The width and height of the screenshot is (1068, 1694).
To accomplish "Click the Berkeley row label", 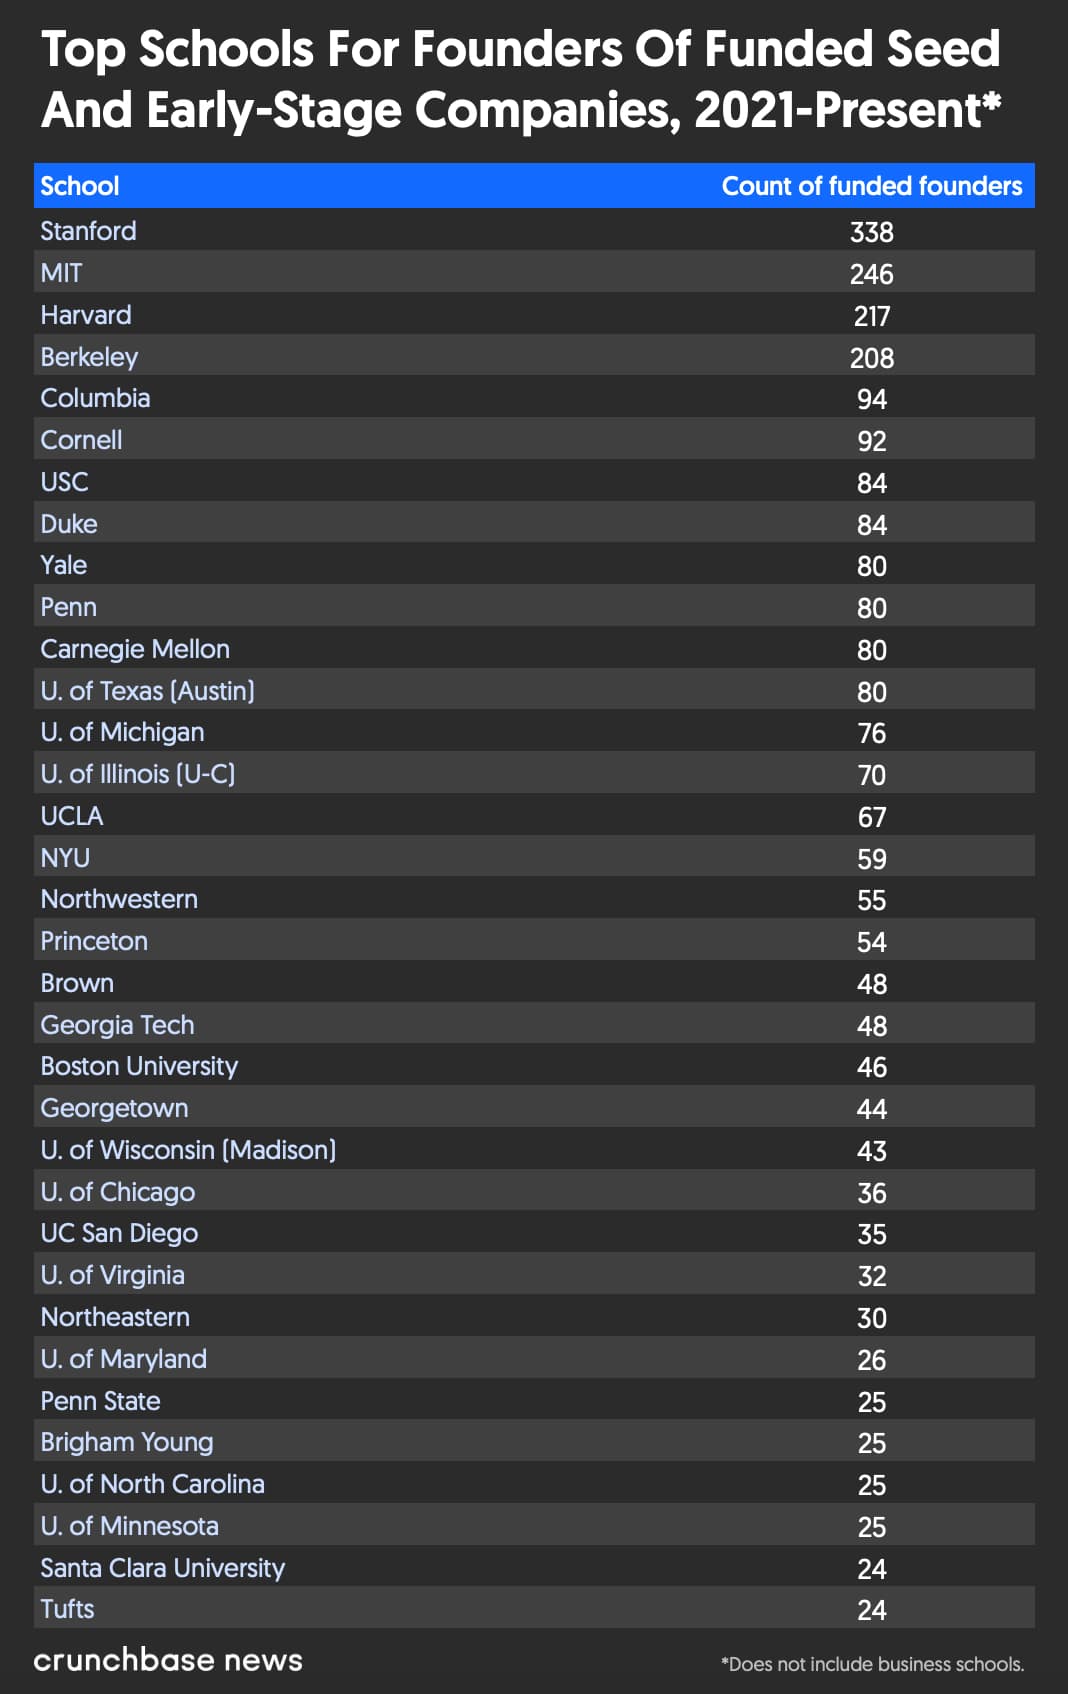I will click(x=89, y=357).
